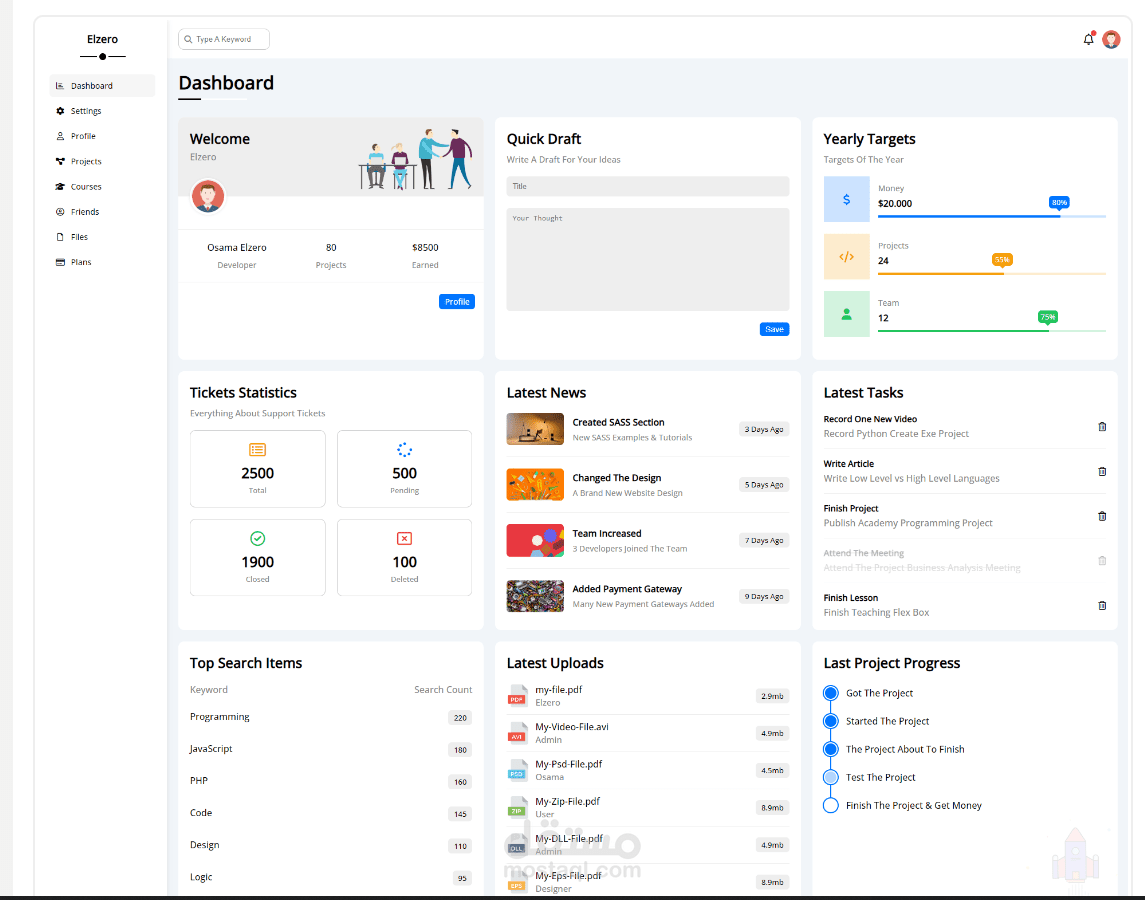Click the dollar icon in Yearly Targets

click(846, 200)
